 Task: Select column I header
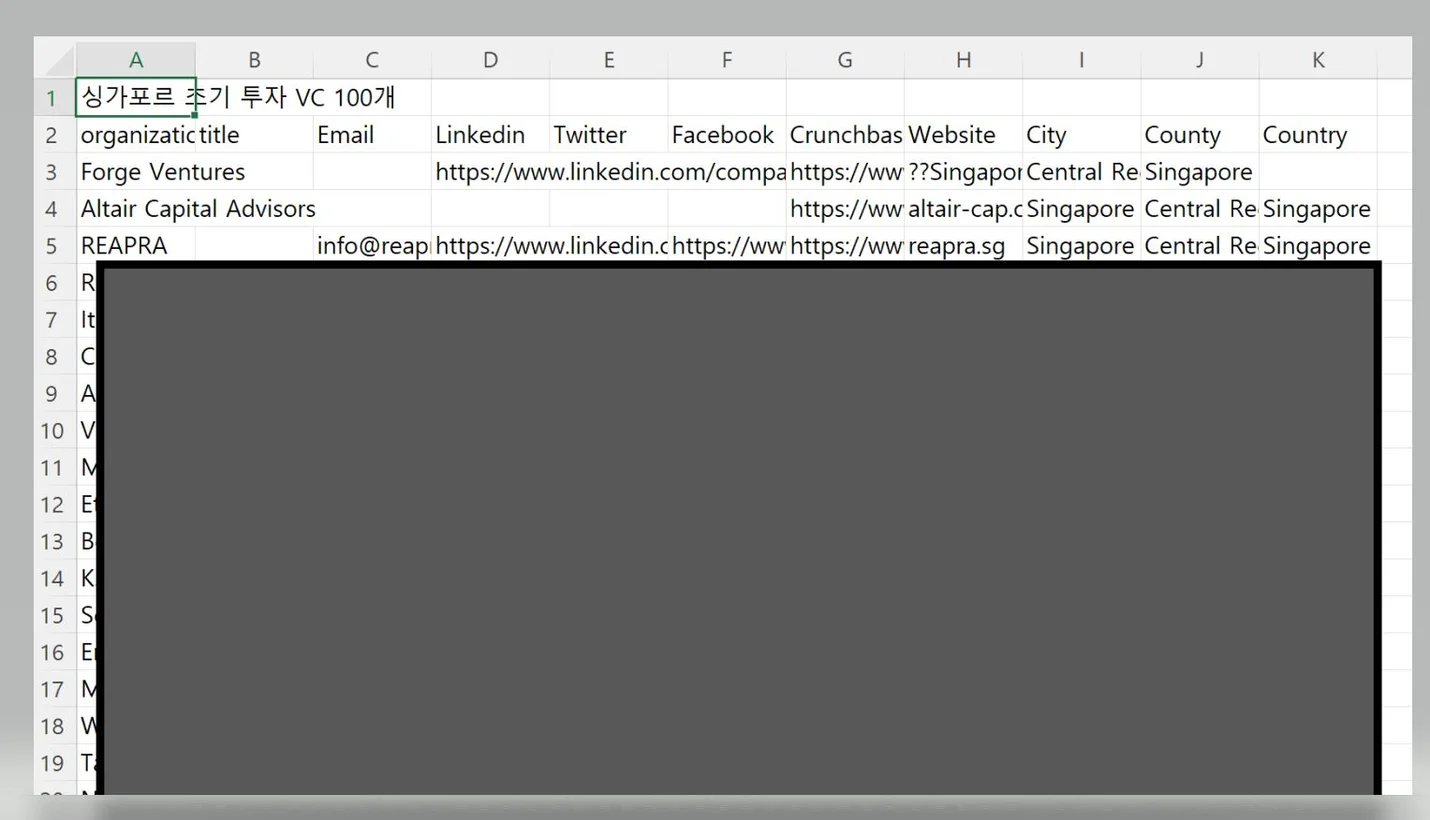coord(1081,60)
